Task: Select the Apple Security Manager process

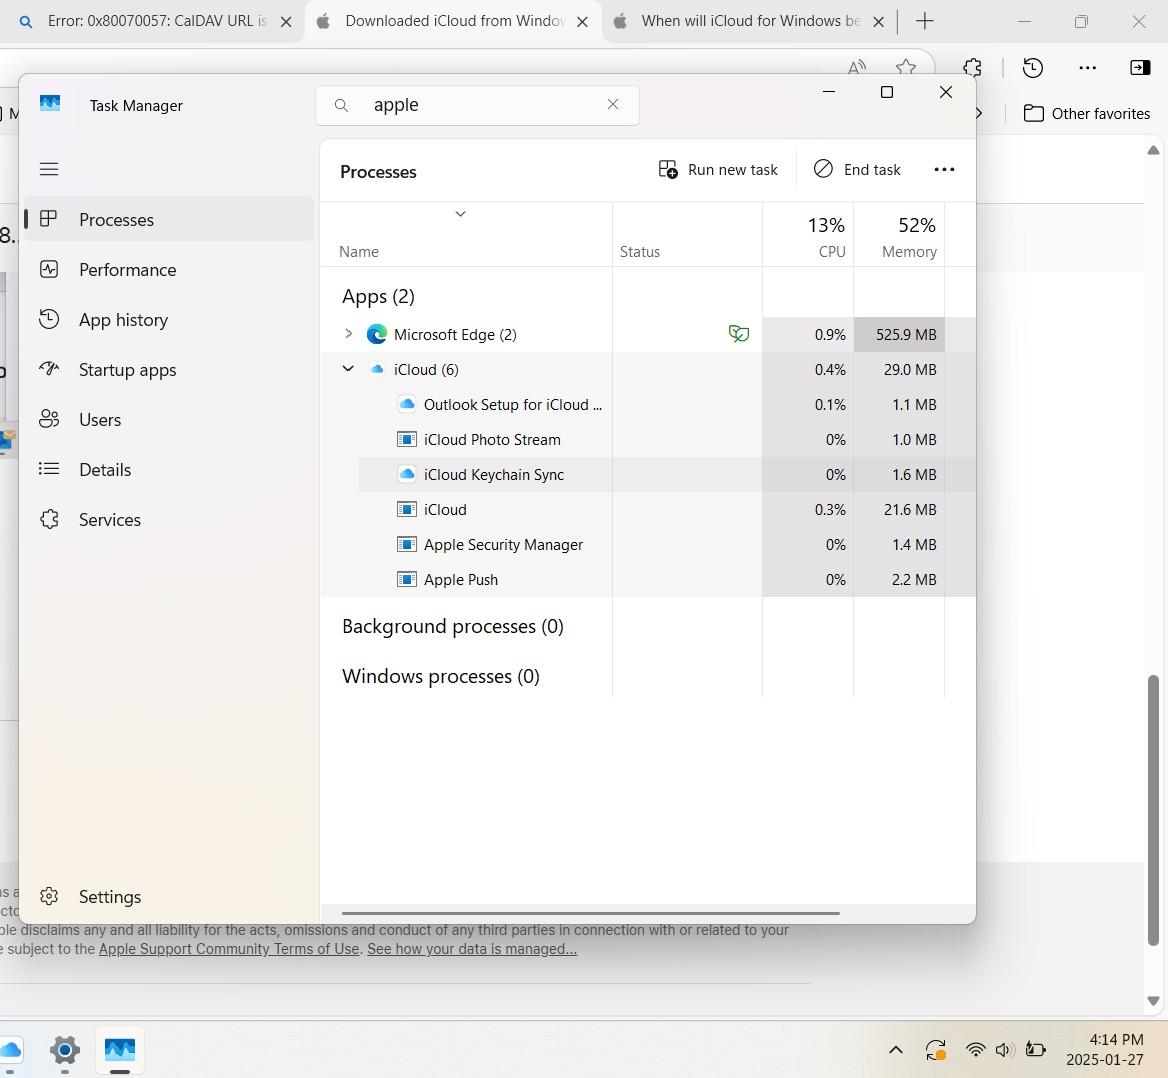Action: pyautogui.click(x=504, y=545)
